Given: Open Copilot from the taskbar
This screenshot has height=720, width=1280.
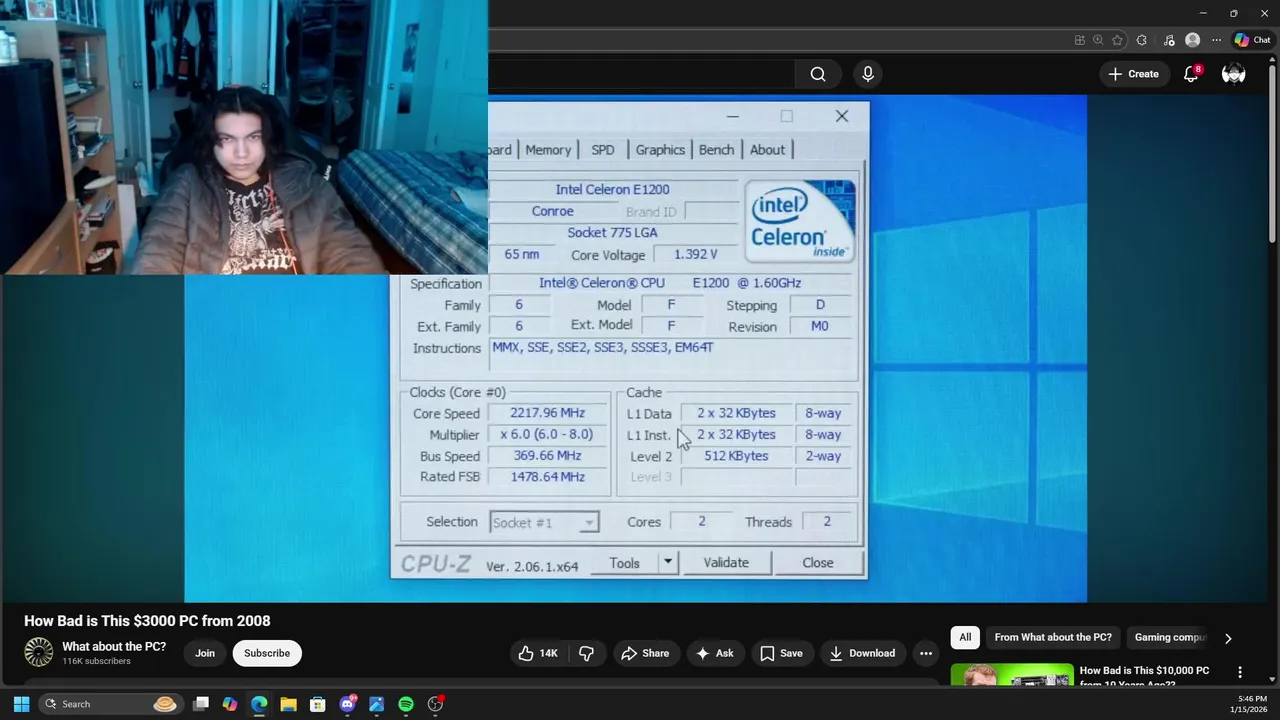Looking at the screenshot, I should click(230, 704).
